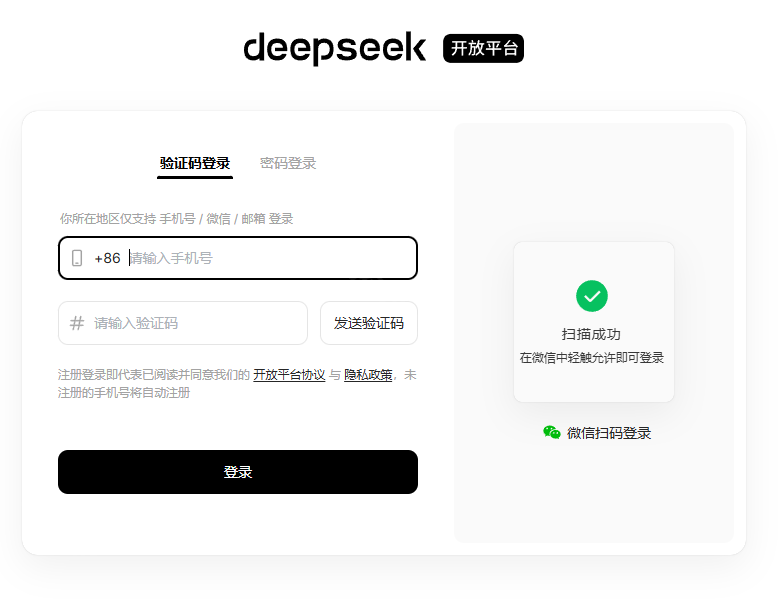Click the 微信扫码登录 label

[609, 433]
